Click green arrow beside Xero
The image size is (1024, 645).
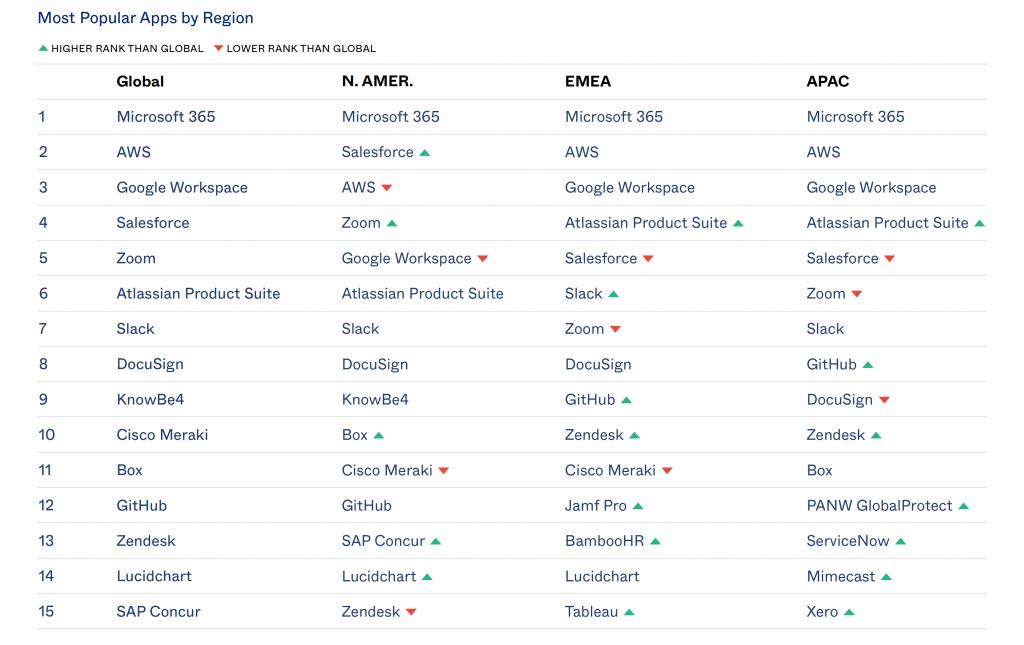(x=849, y=612)
